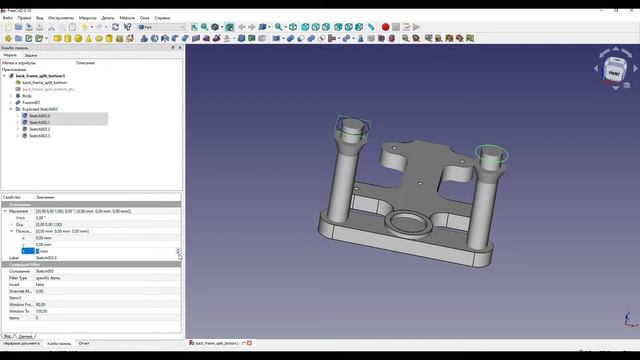Image resolution: width=640 pixels, height=360 pixels.
Task: Click the Mirror shape icon
Action: coord(165,38)
